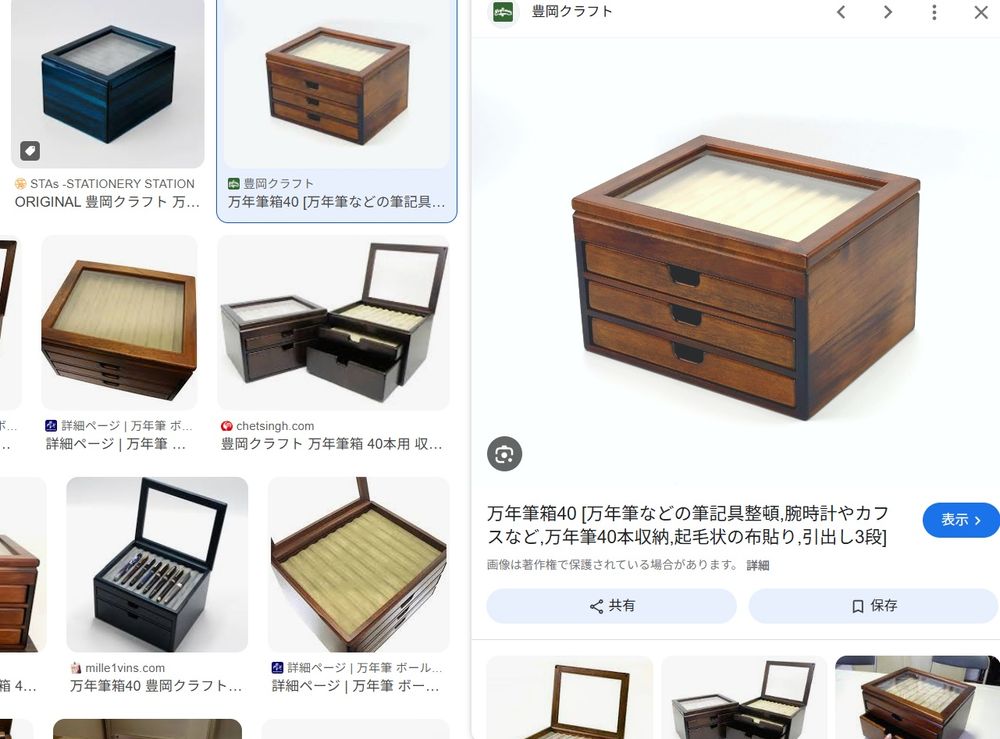Open the 詳細 copyright details link
This screenshot has height=739, width=1000.
758,565
